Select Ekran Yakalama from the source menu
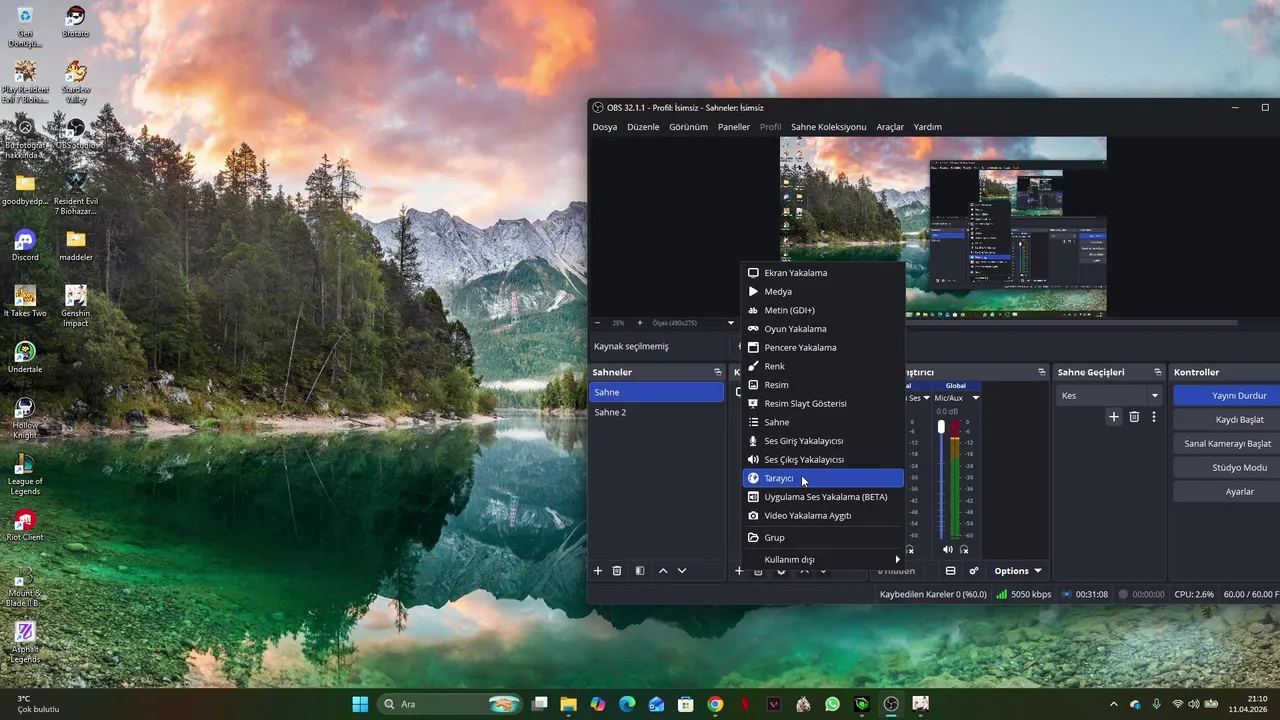This screenshot has width=1280, height=720. [823, 272]
